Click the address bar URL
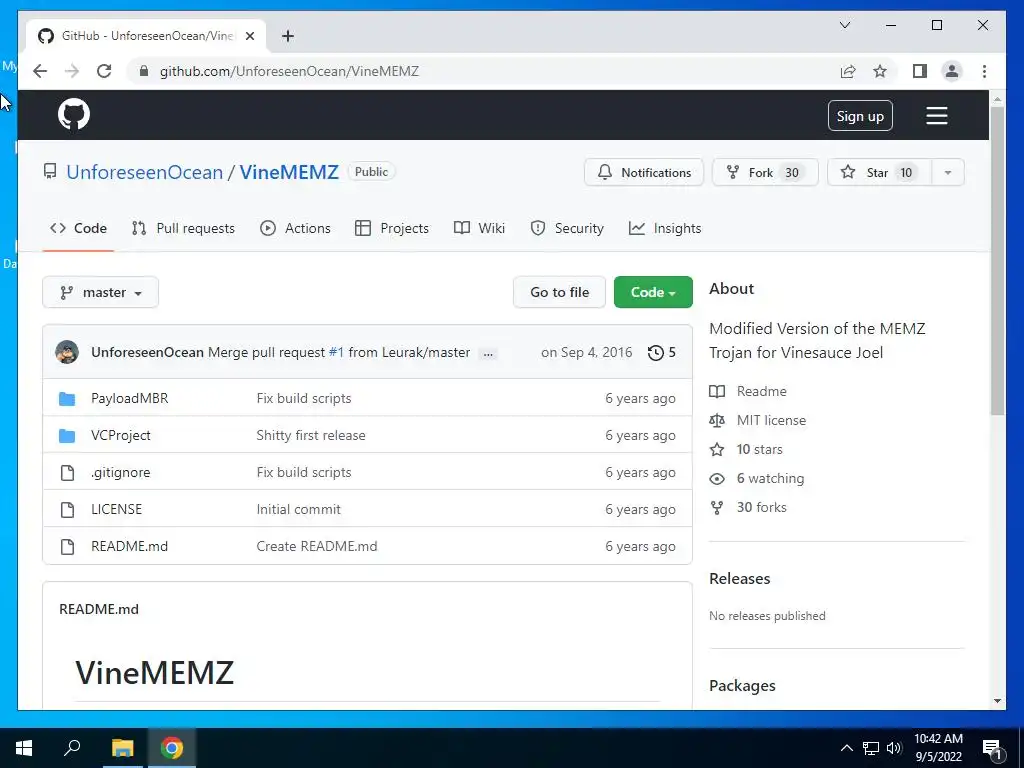 pyautogui.click(x=289, y=71)
